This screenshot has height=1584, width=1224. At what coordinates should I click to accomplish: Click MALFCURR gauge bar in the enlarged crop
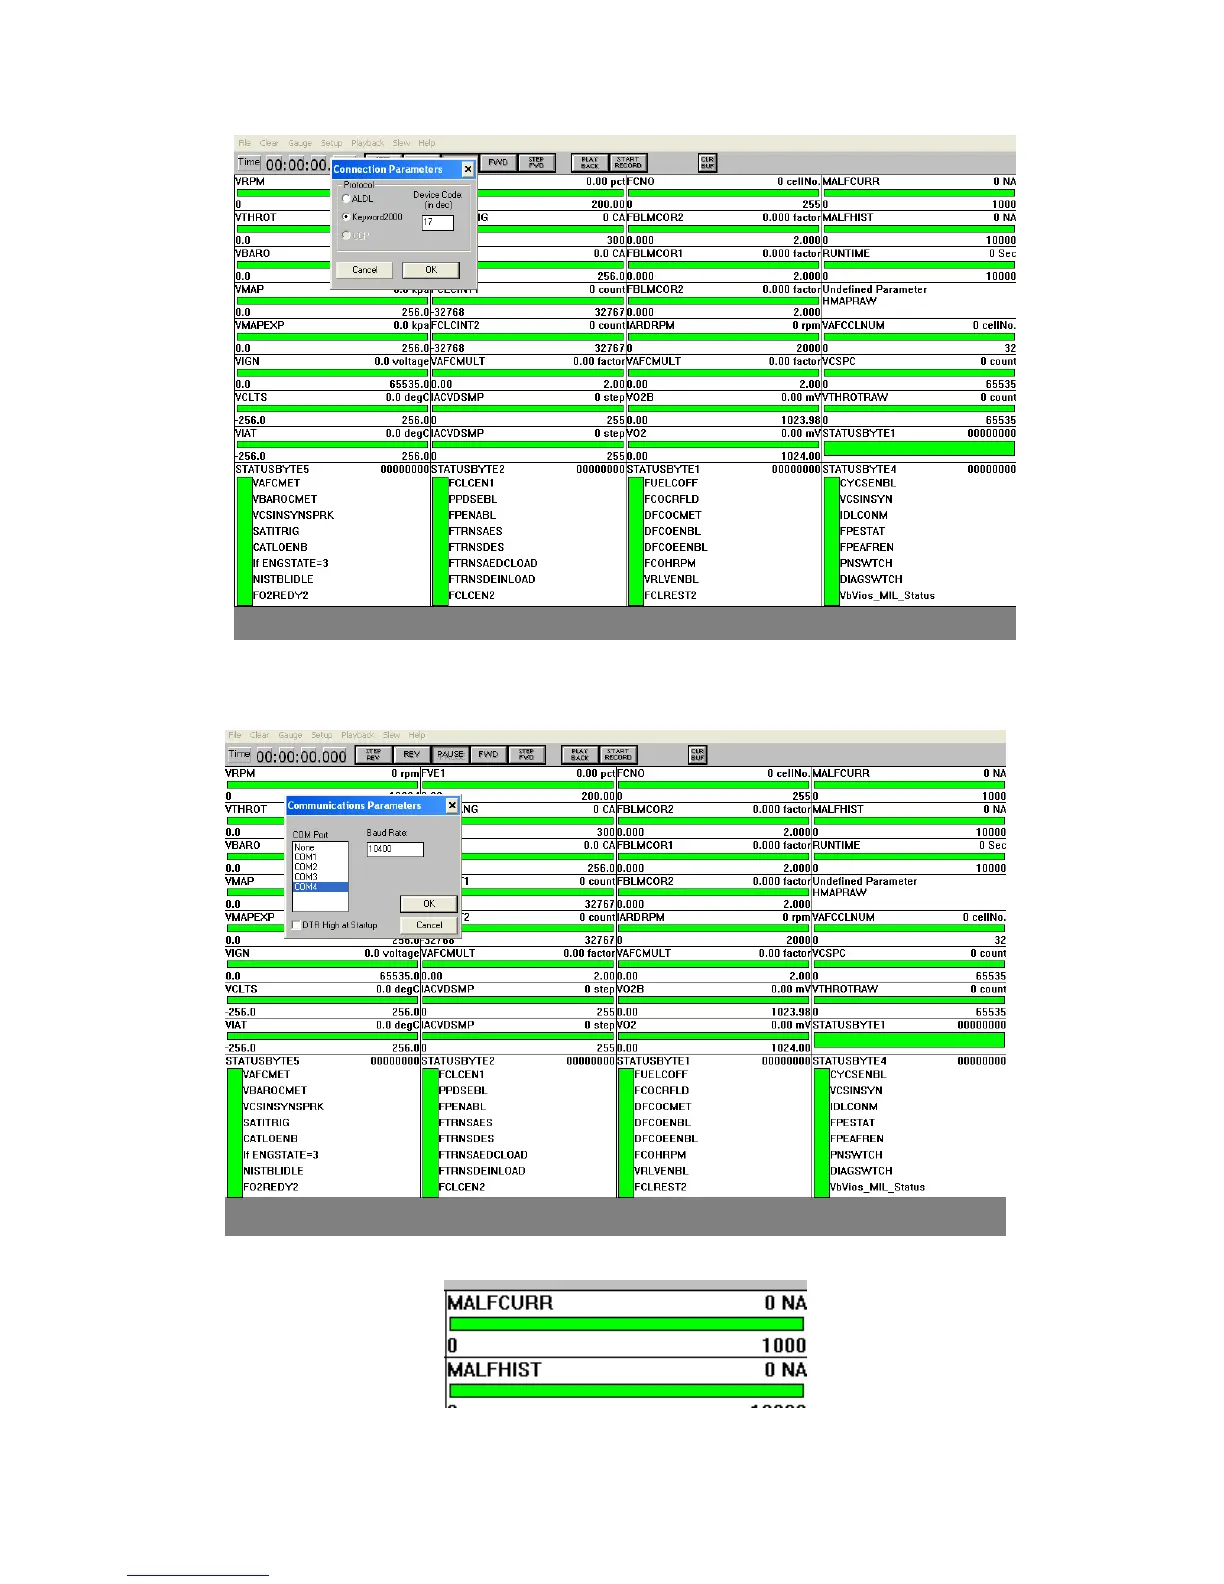626,1324
